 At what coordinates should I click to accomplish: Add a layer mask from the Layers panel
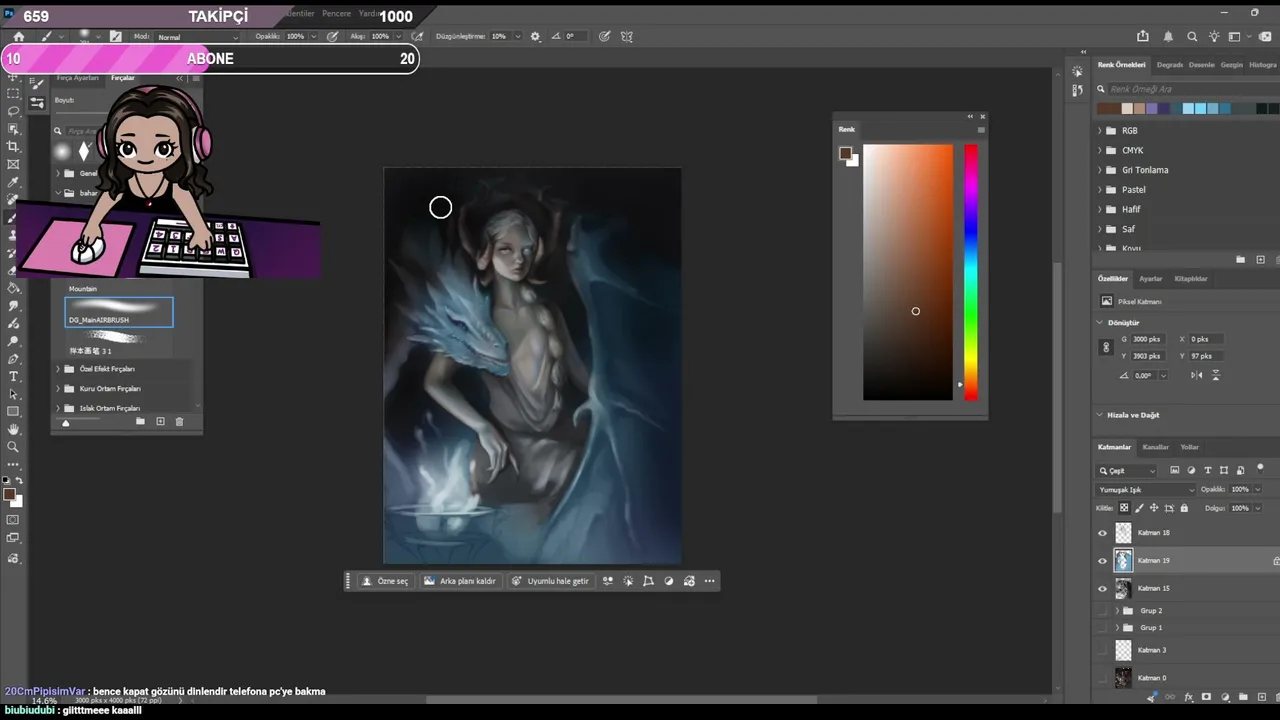click(x=1206, y=697)
